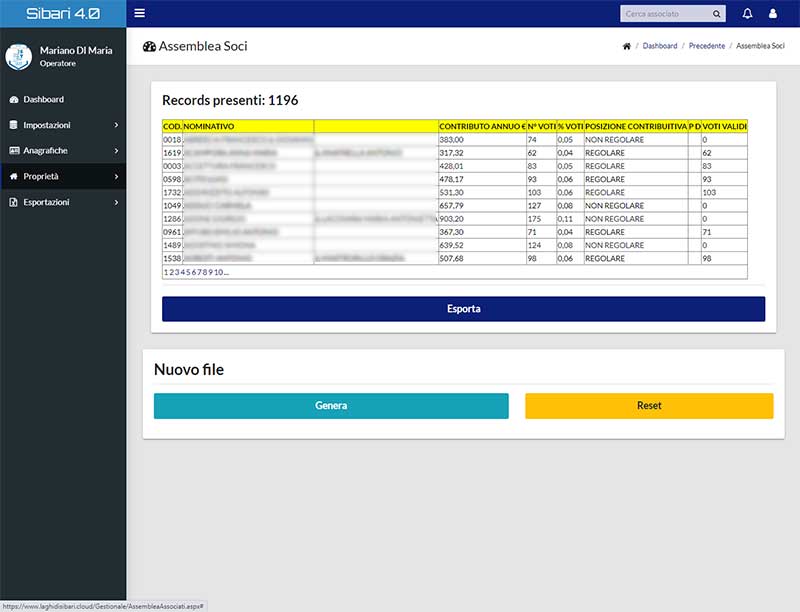This screenshot has height=612, width=800.
Task: Open the Anagrafiche sidebar menu
Action: (x=63, y=151)
